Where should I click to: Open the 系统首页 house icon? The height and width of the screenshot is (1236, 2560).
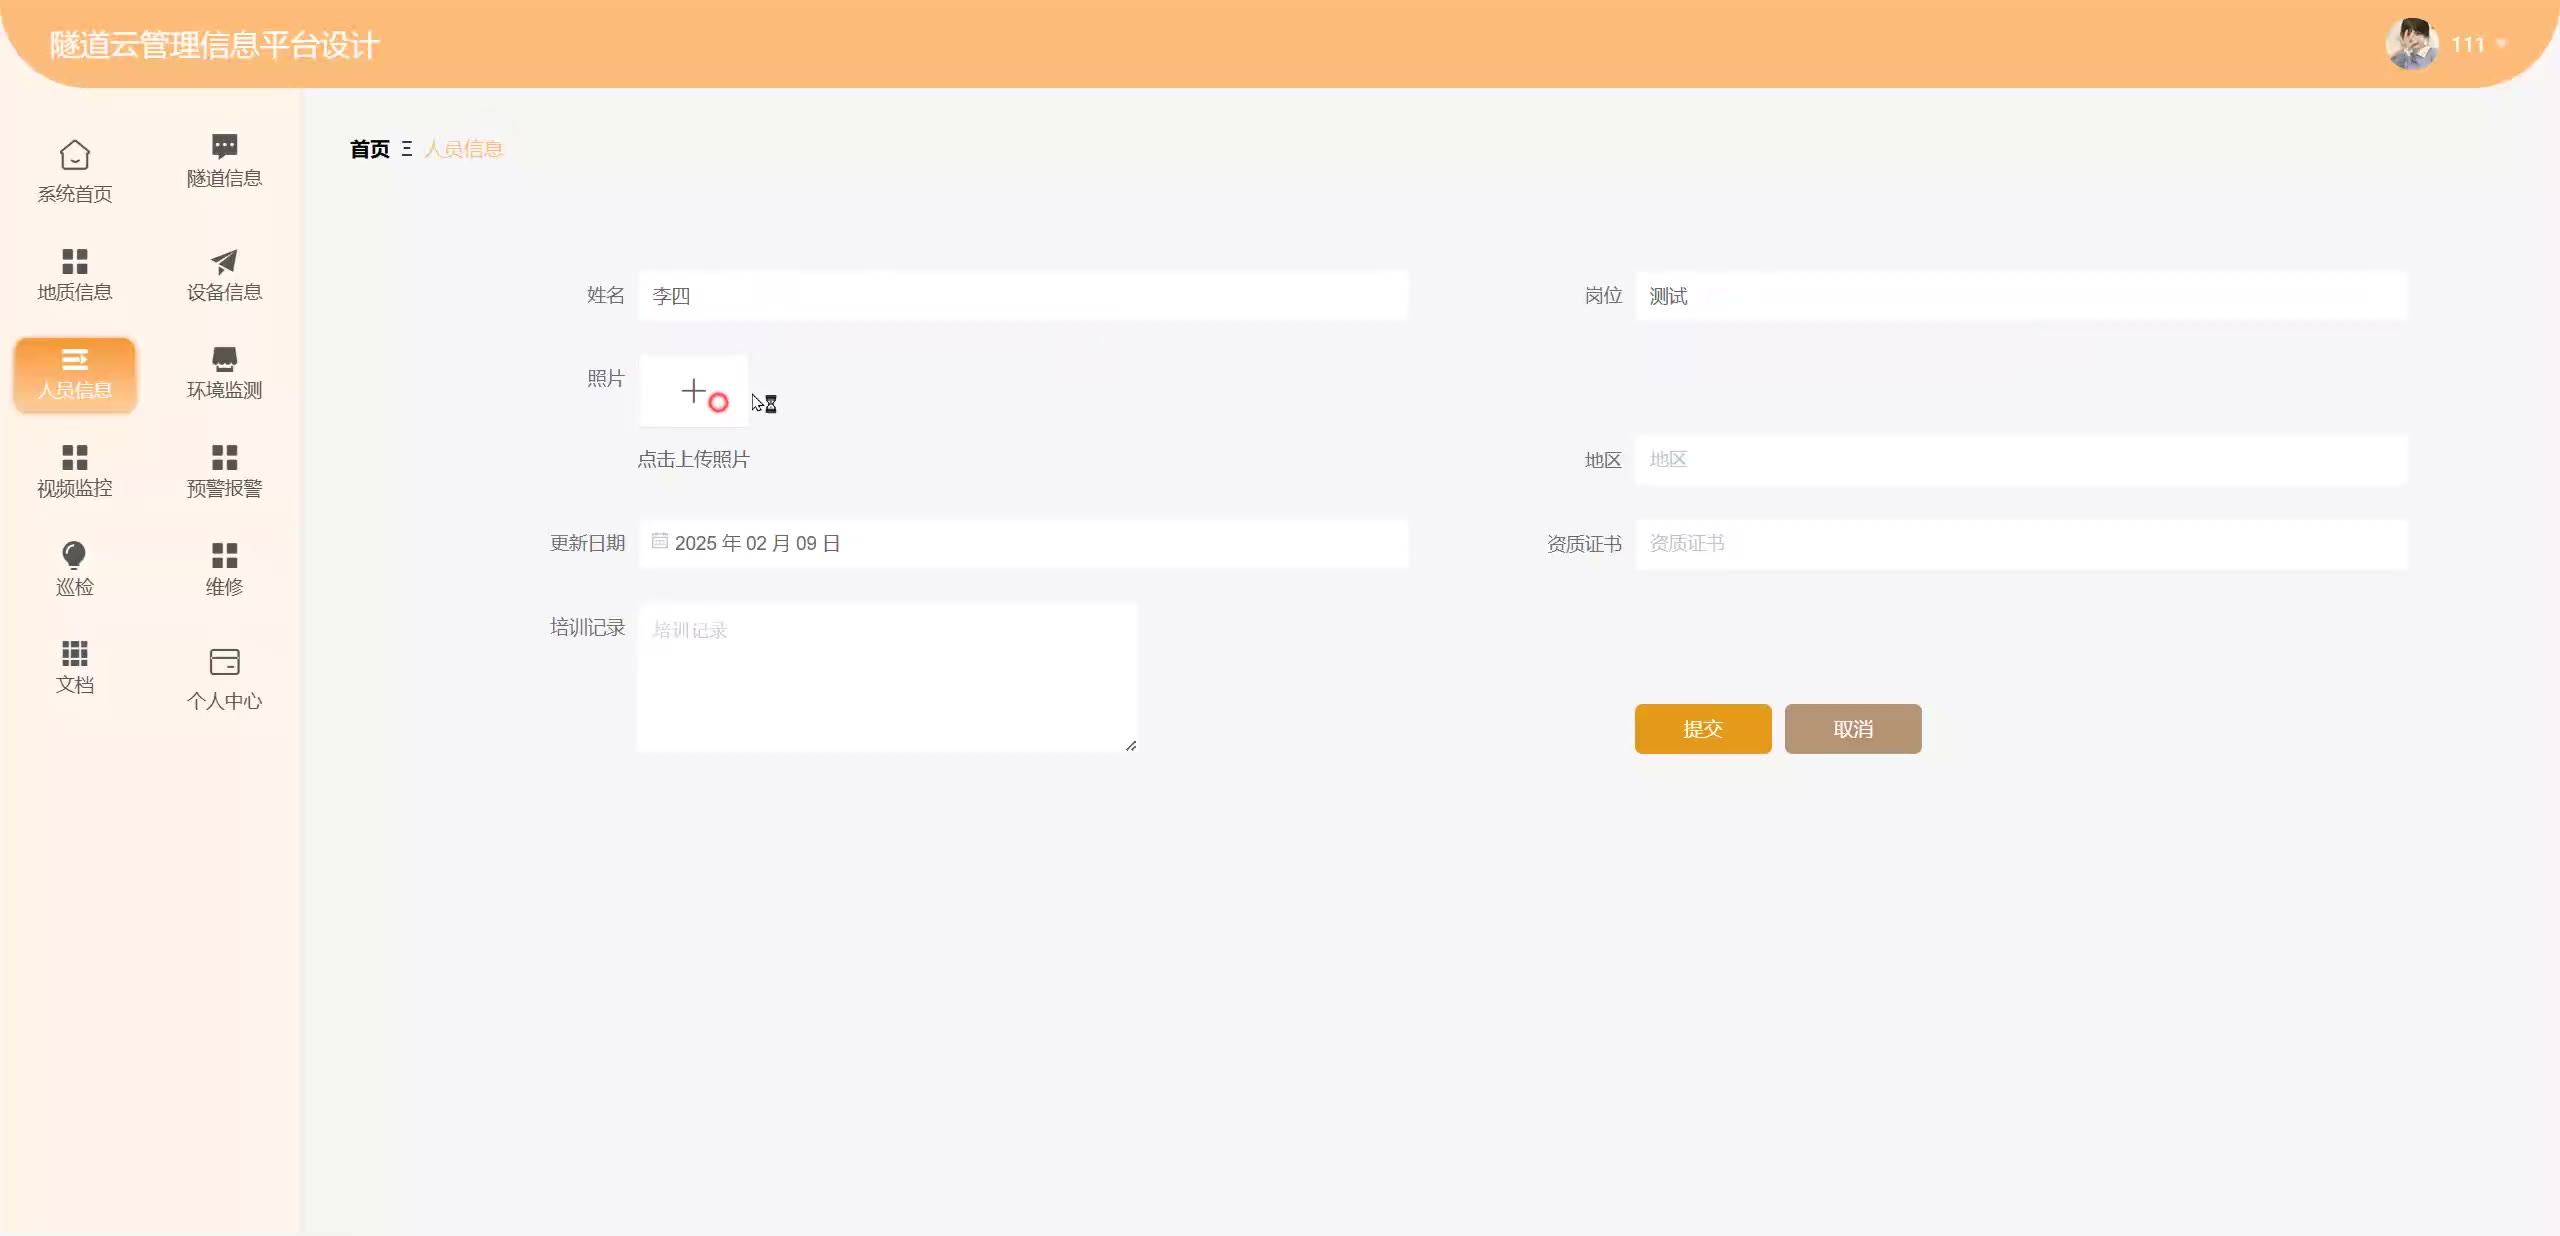75,156
